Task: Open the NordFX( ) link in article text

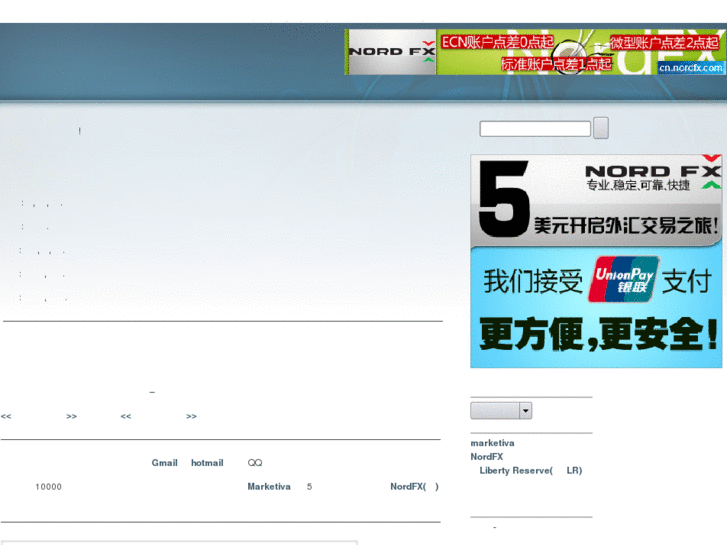Action: point(415,487)
